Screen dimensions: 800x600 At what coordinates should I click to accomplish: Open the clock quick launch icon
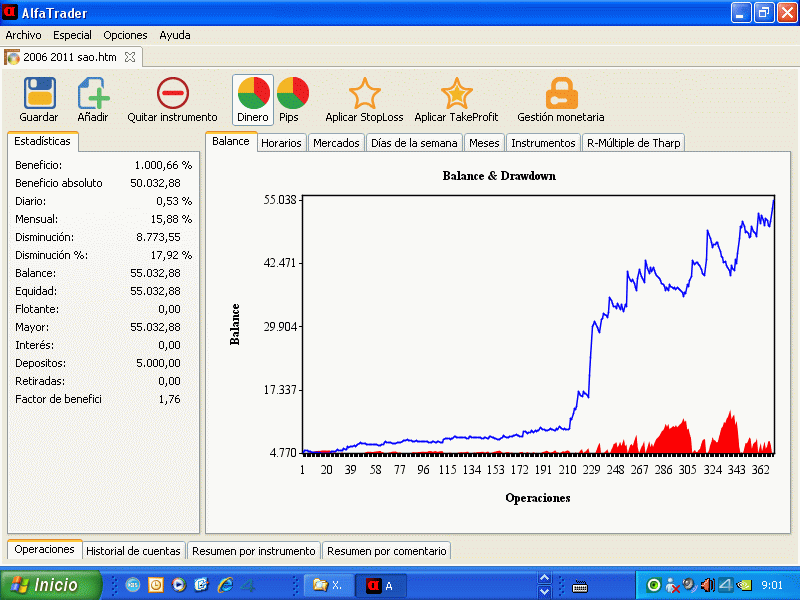(156, 585)
